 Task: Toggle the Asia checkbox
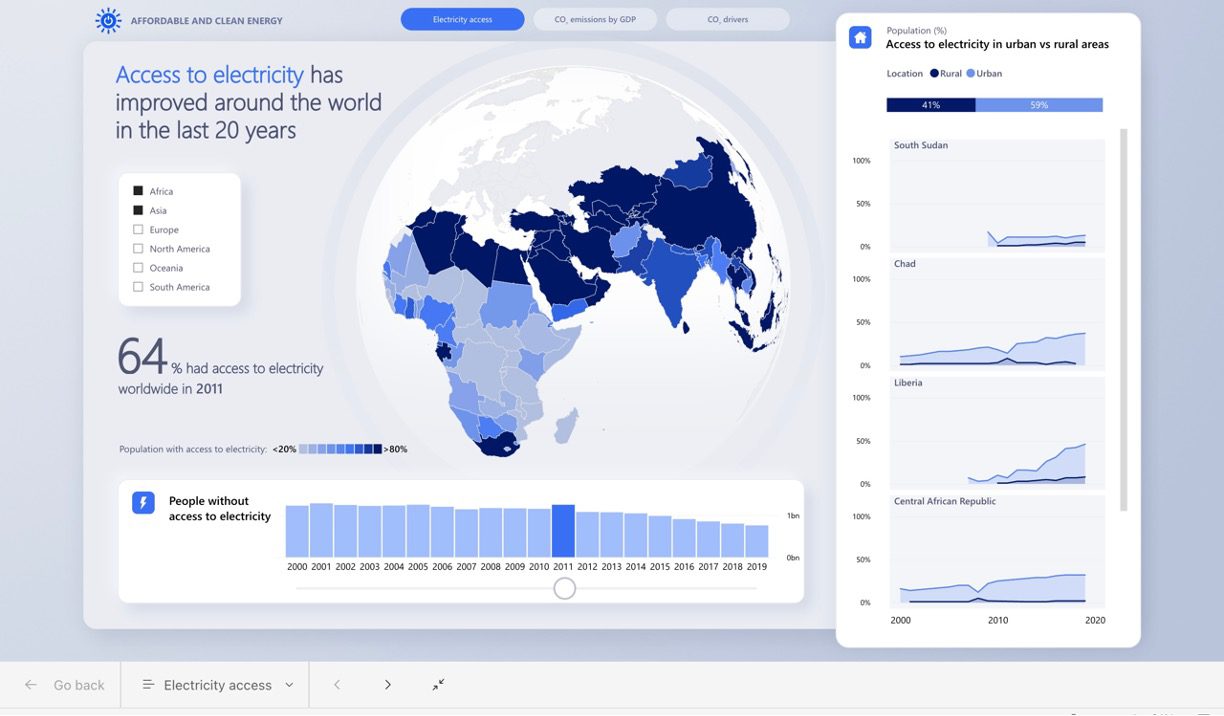138,210
